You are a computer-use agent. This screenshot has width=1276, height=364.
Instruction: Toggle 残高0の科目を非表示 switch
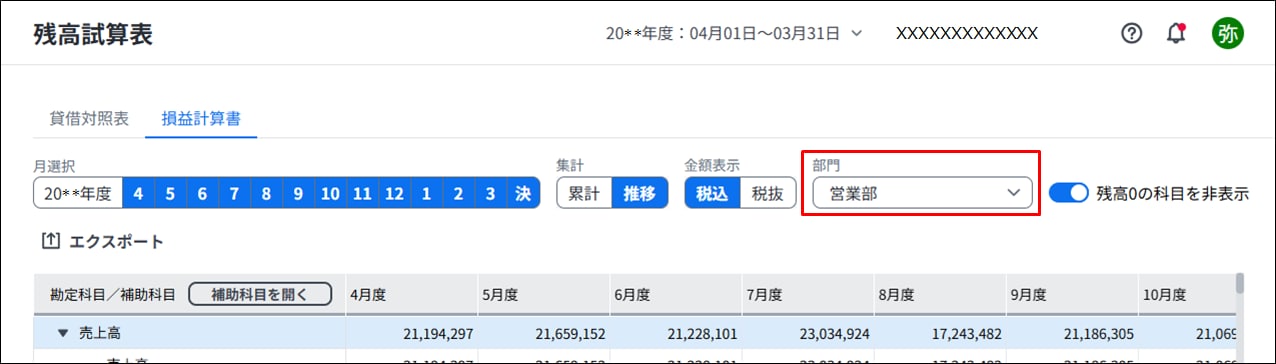click(x=1068, y=193)
